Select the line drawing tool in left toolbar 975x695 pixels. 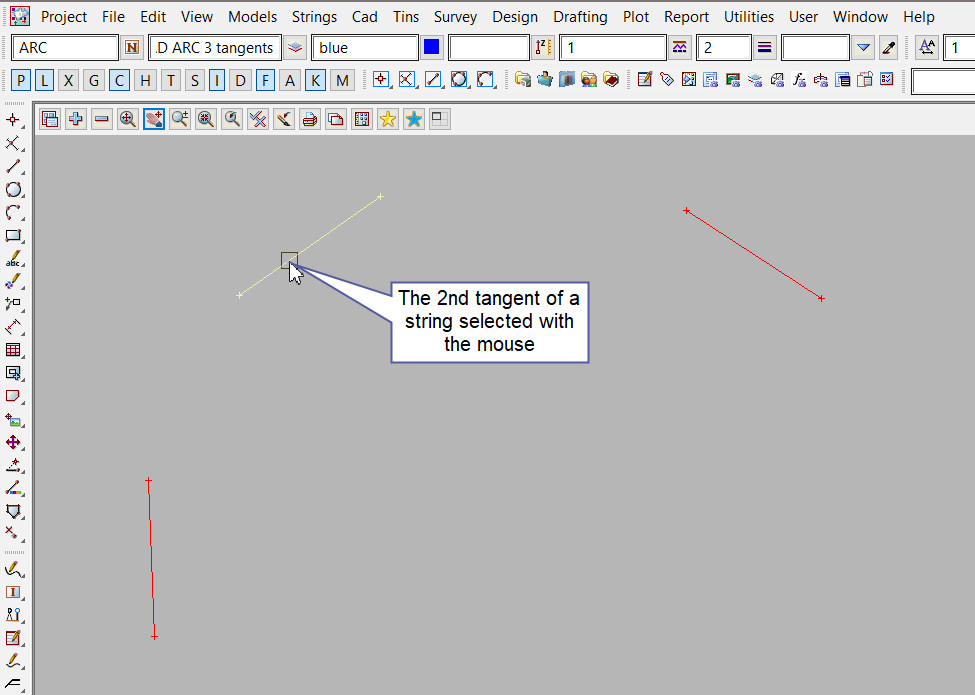point(13,167)
